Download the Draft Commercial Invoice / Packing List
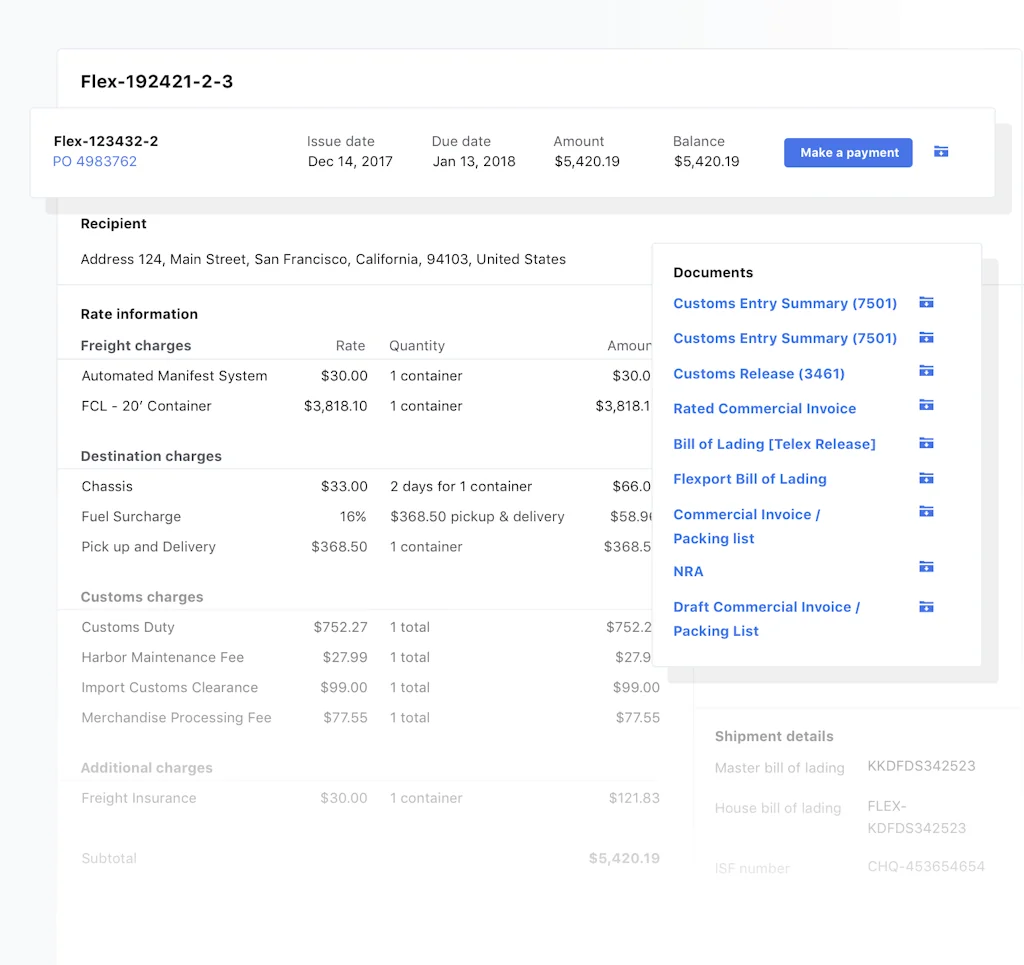The height and width of the screenshot is (965, 1024). point(926,606)
